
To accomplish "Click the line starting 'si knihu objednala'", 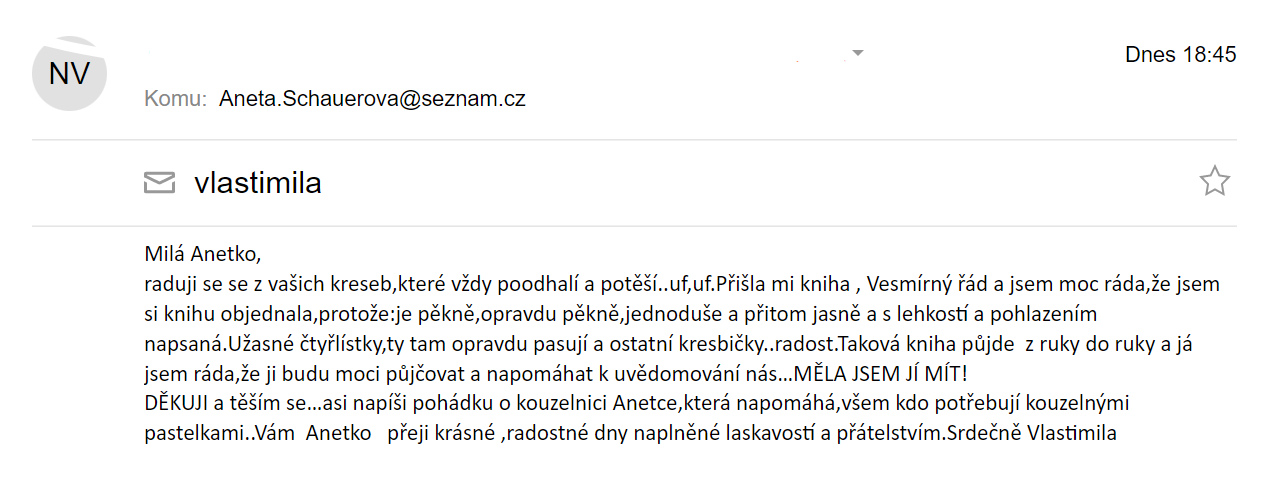I will (621, 314).
